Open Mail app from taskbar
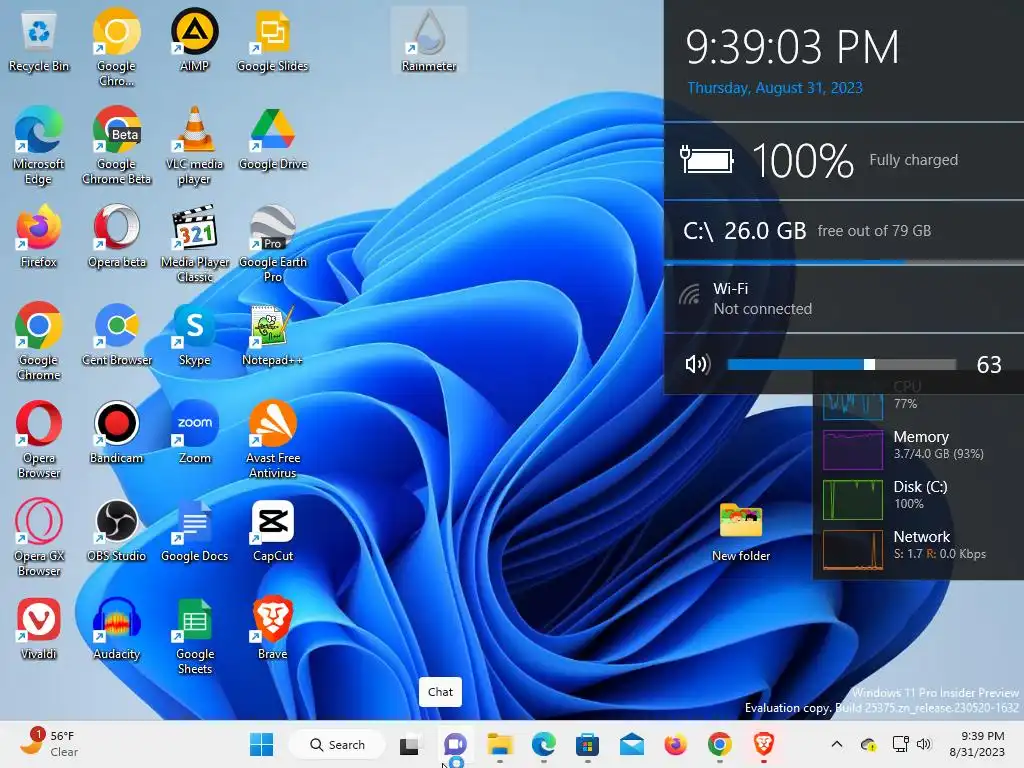The width and height of the screenshot is (1024, 768). [632, 744]
